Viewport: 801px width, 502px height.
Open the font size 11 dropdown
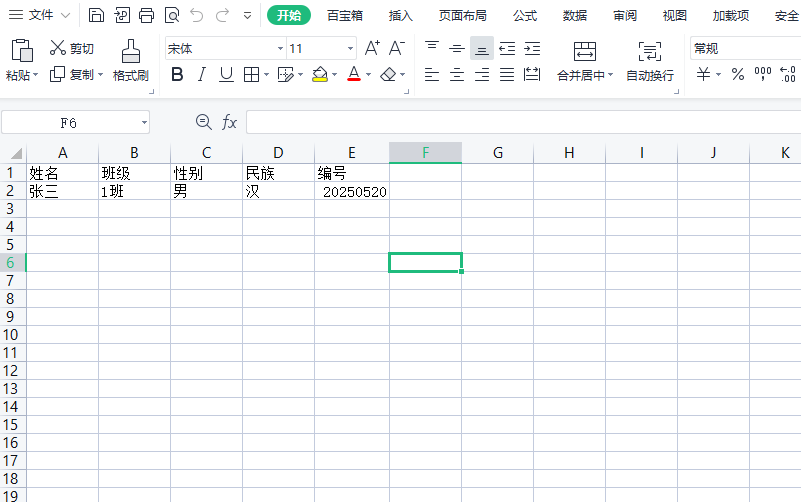pyautogui.click(x=350, y=49)
